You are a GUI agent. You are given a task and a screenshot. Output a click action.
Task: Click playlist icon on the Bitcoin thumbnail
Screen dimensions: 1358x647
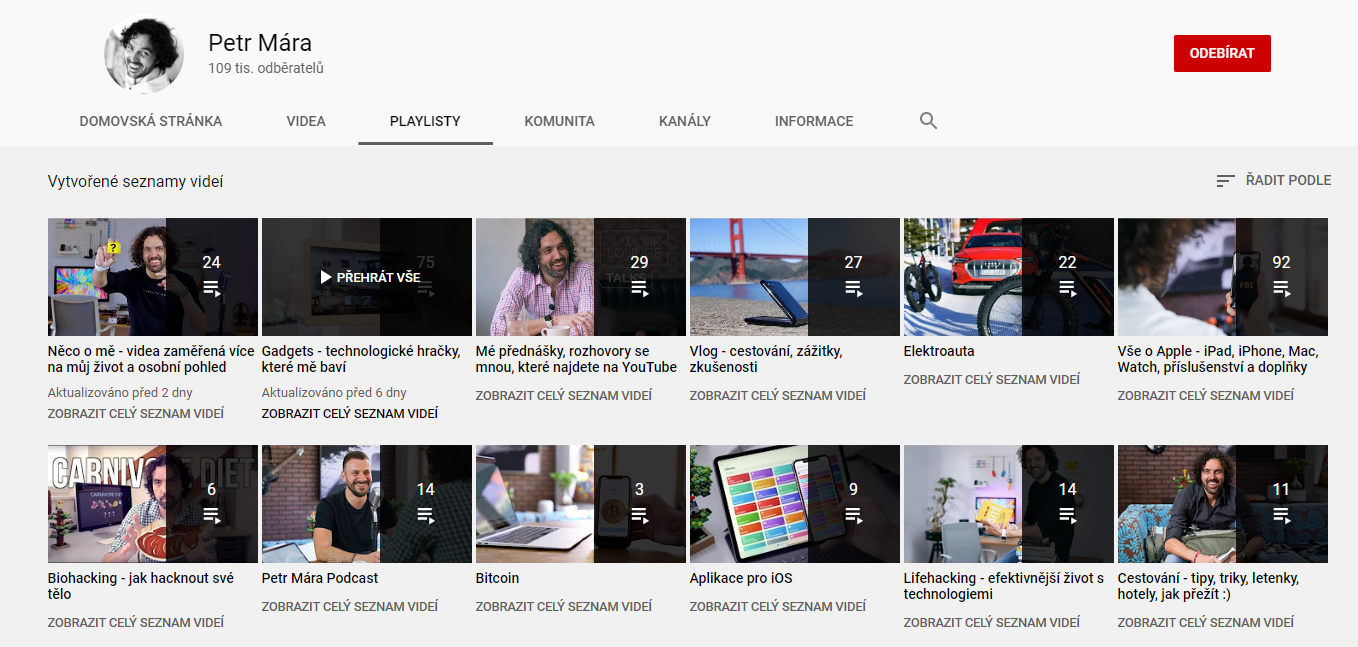pyautogui.click(x=639, y=515)
